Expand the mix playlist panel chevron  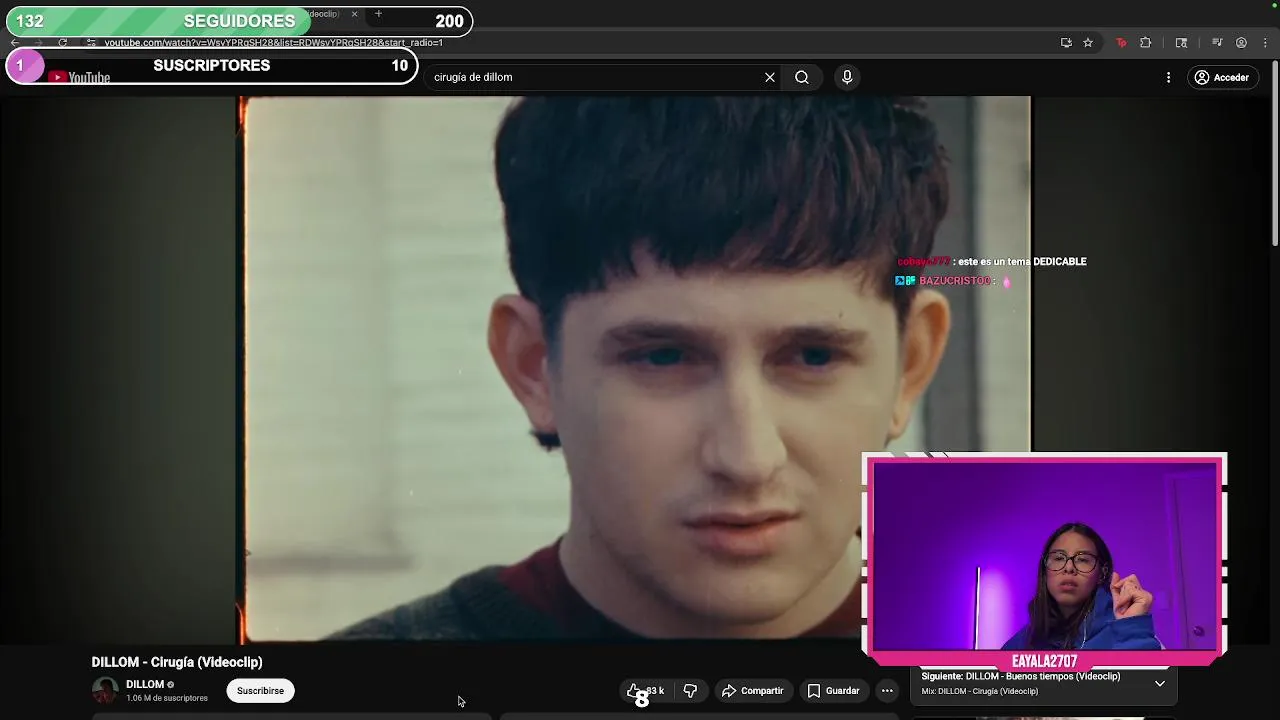[1160, 683]
